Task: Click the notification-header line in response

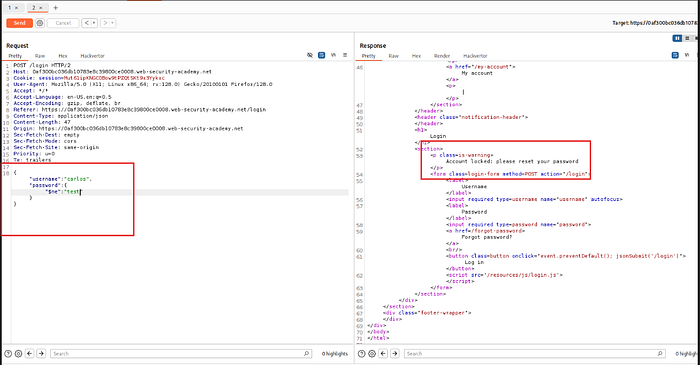Action: click(471, 117)
